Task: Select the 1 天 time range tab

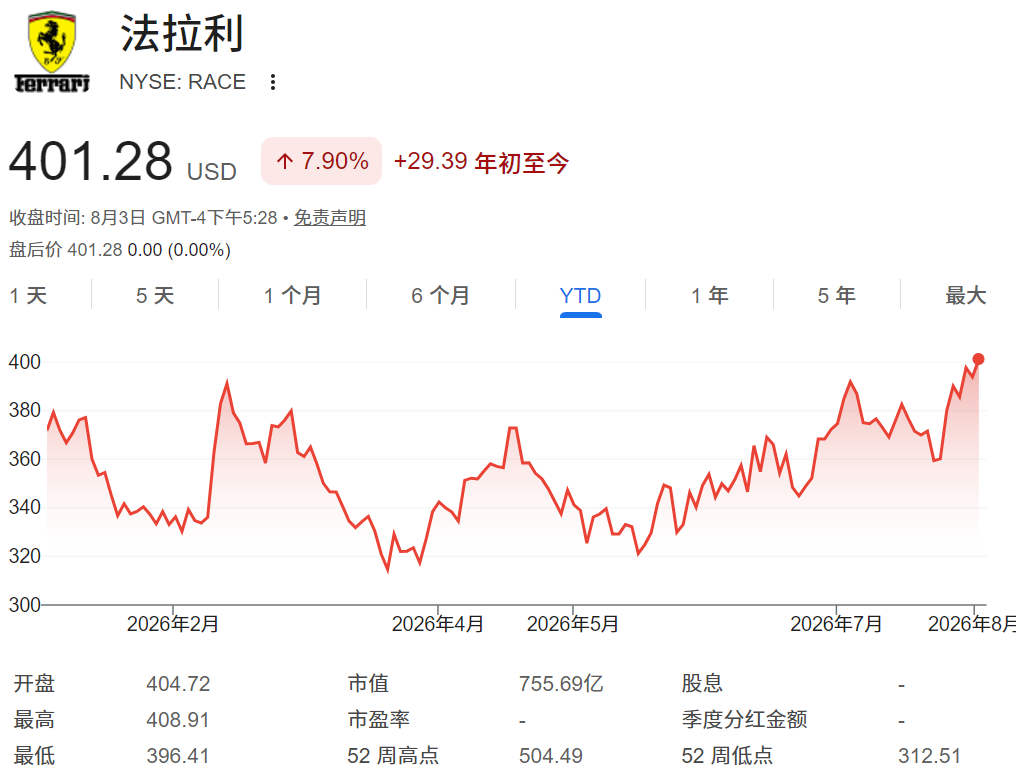Action: [29, 295]
